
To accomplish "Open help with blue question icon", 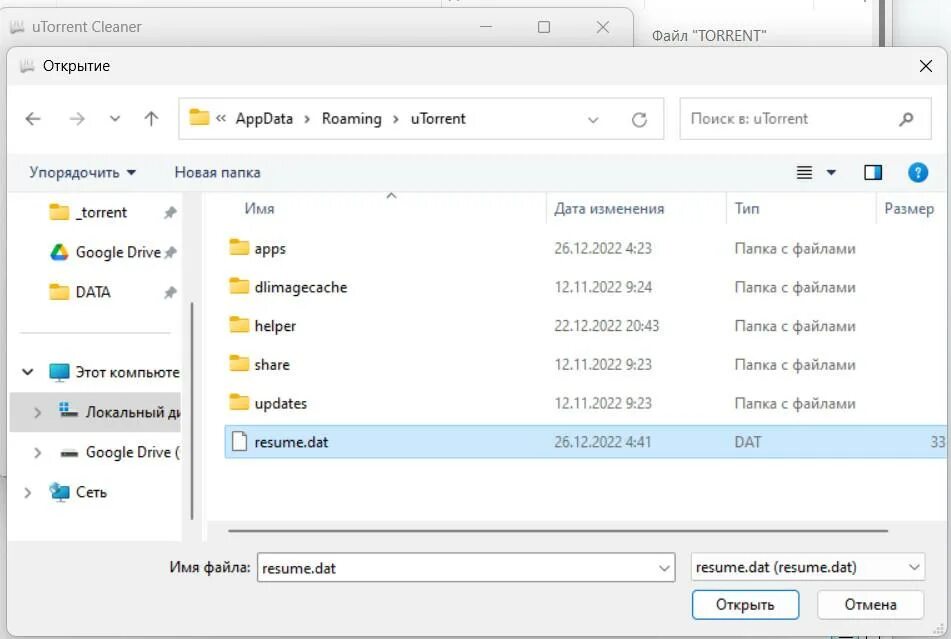I will click(918, 173).
